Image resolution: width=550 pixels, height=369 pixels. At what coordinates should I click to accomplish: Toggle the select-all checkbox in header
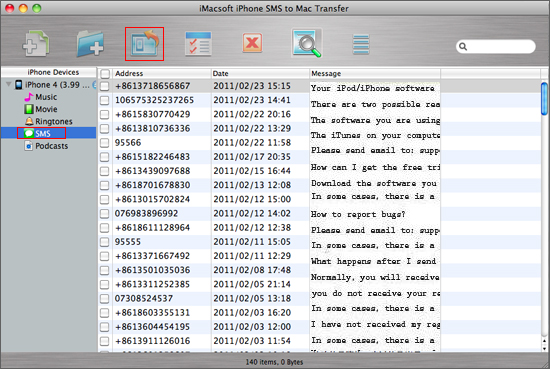(105, 74)
